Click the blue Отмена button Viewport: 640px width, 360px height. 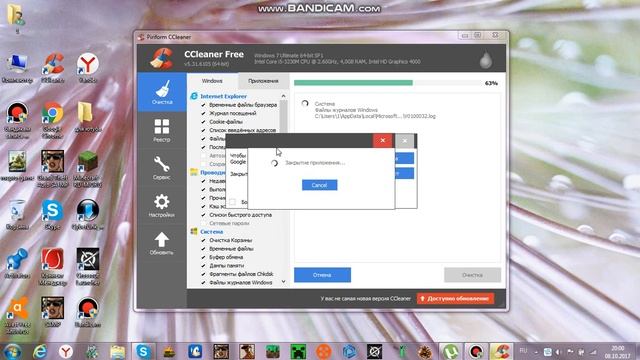pos(322,275)
